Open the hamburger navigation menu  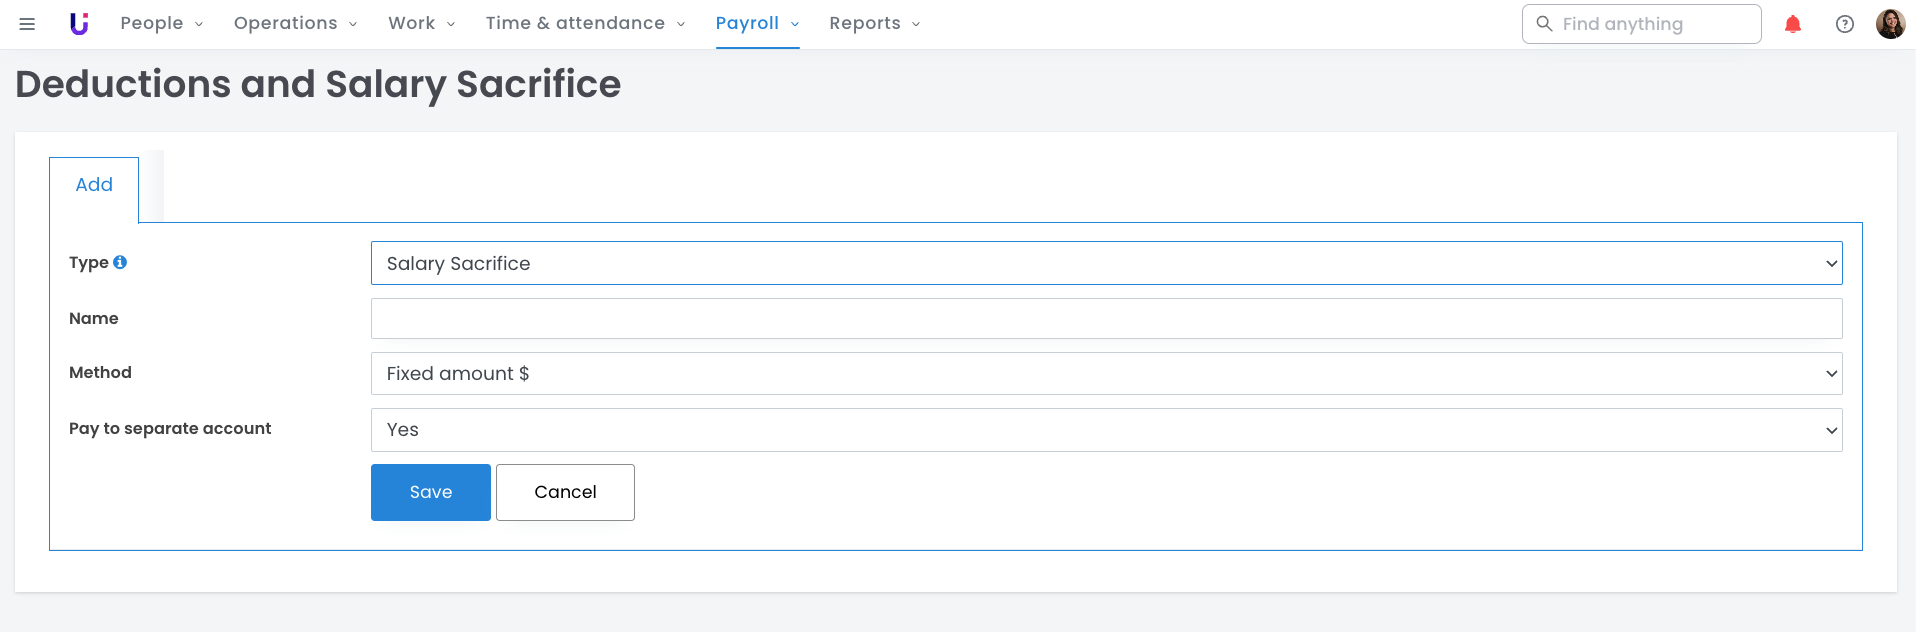27,24
